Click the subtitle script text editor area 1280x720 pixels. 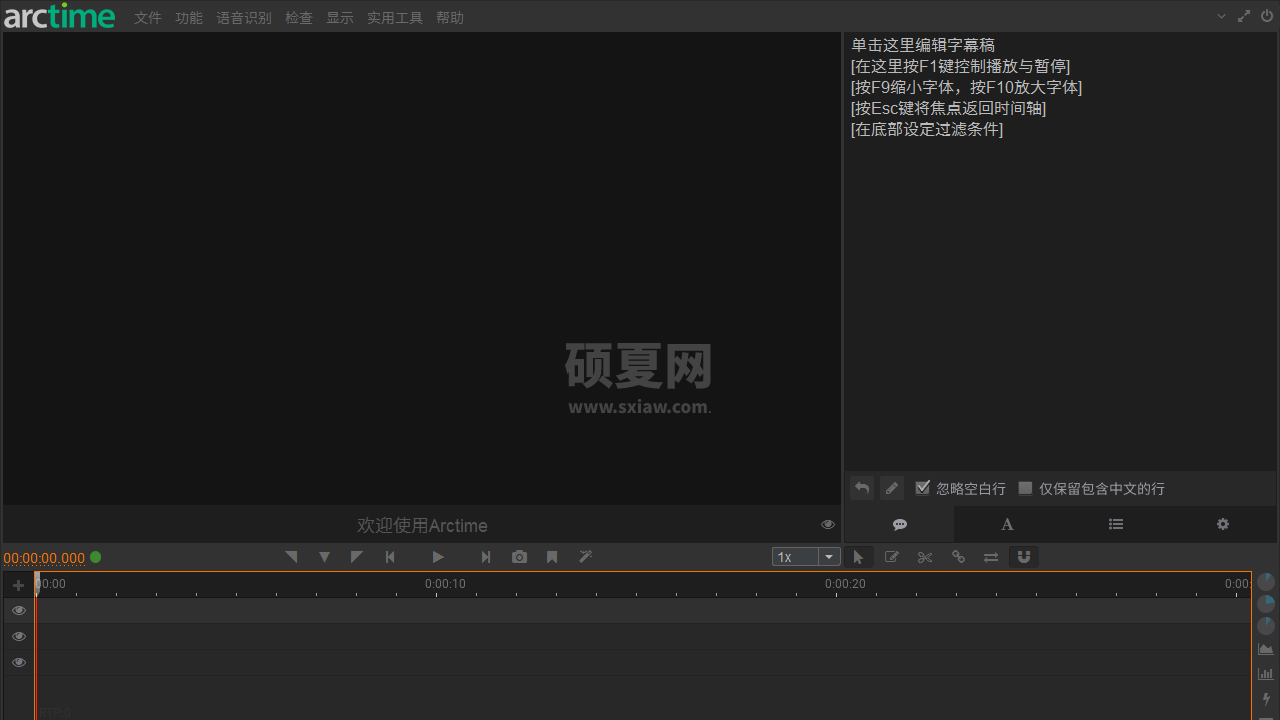pyautogui.click(x=1060, y=251)
